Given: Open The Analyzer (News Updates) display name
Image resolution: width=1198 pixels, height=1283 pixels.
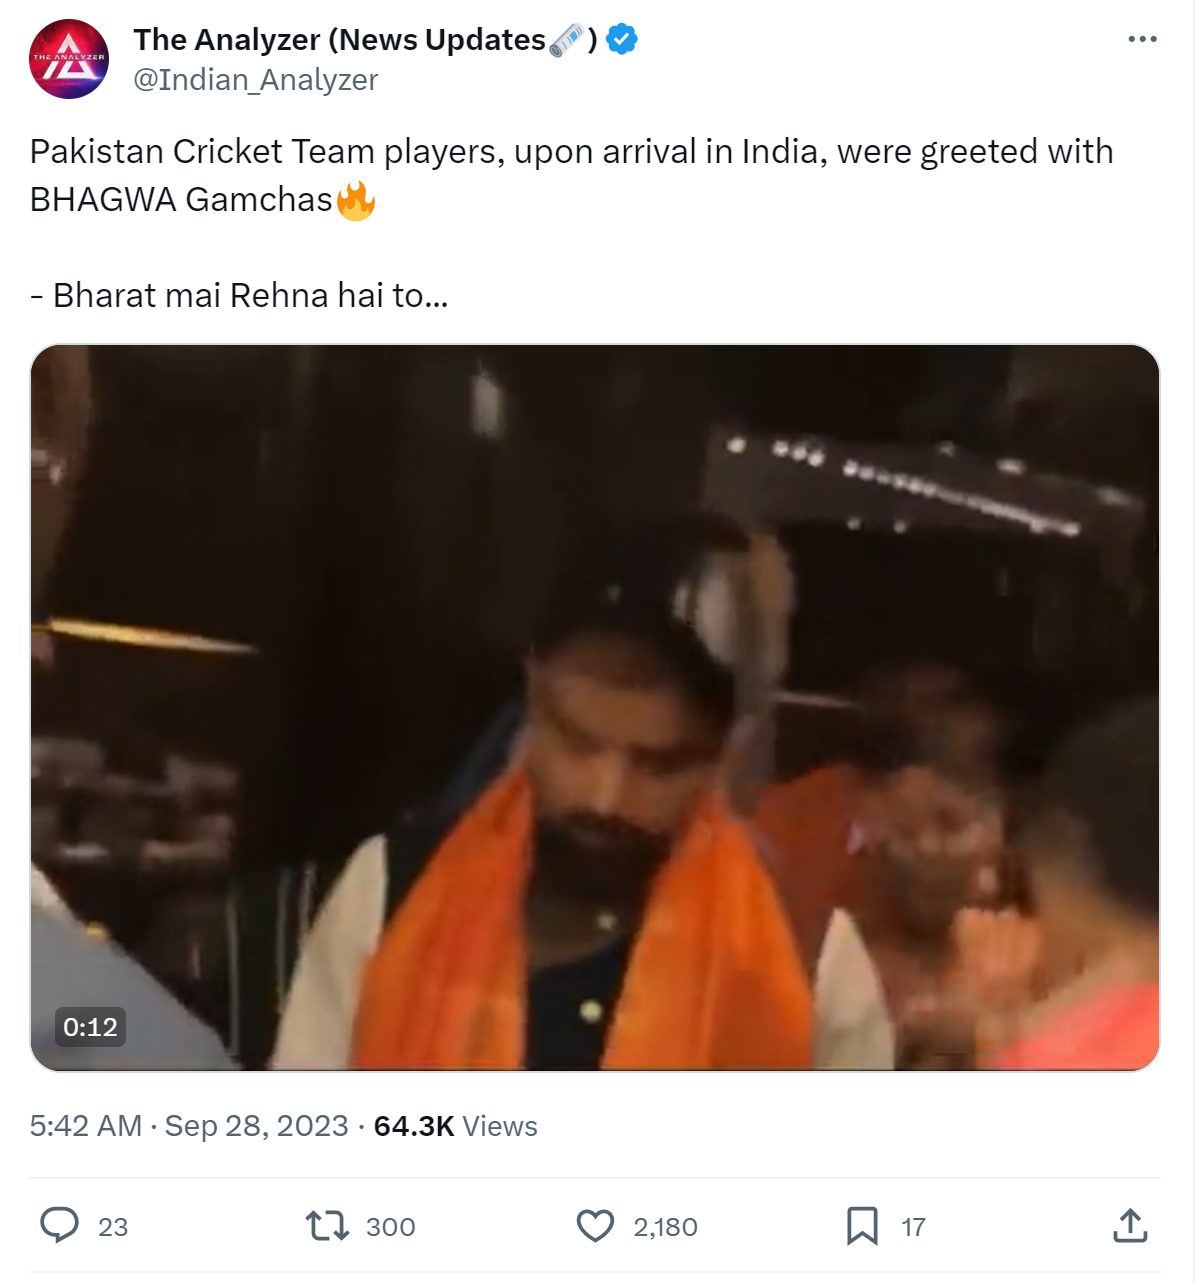Looking at the screenshot, I should pyautogui.click(x=365, y=40).
